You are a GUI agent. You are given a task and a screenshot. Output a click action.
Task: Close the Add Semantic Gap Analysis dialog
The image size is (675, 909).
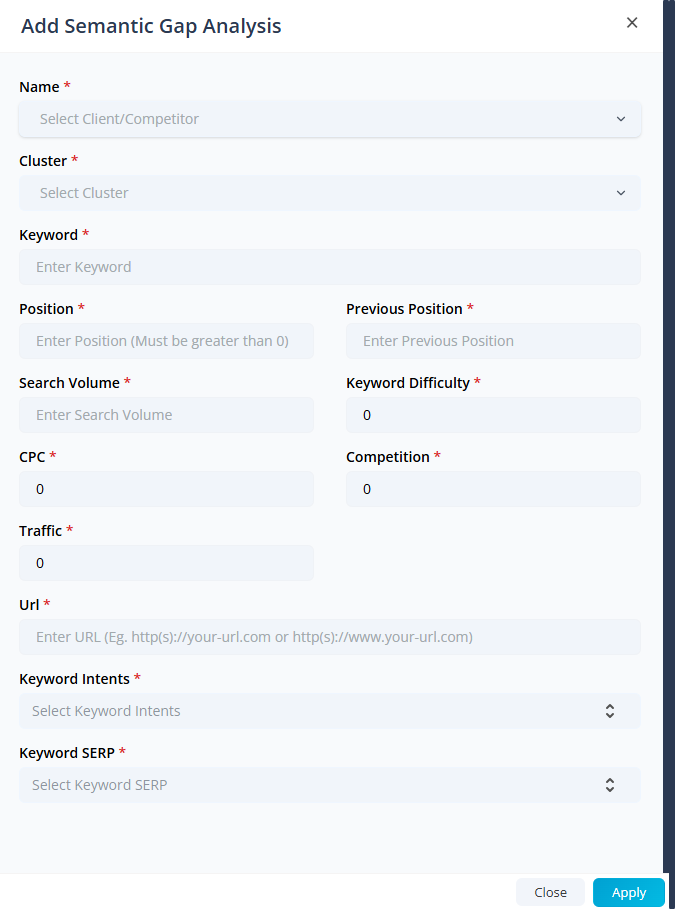(x=632, y=23)
